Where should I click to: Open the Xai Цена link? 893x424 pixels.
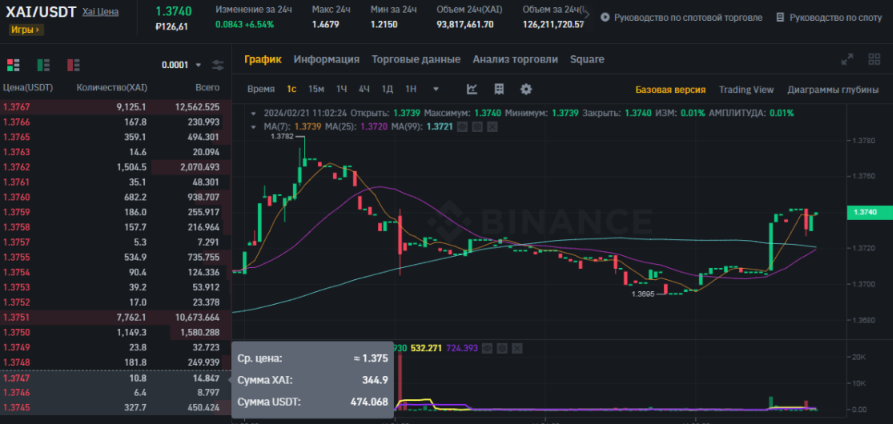100,11
